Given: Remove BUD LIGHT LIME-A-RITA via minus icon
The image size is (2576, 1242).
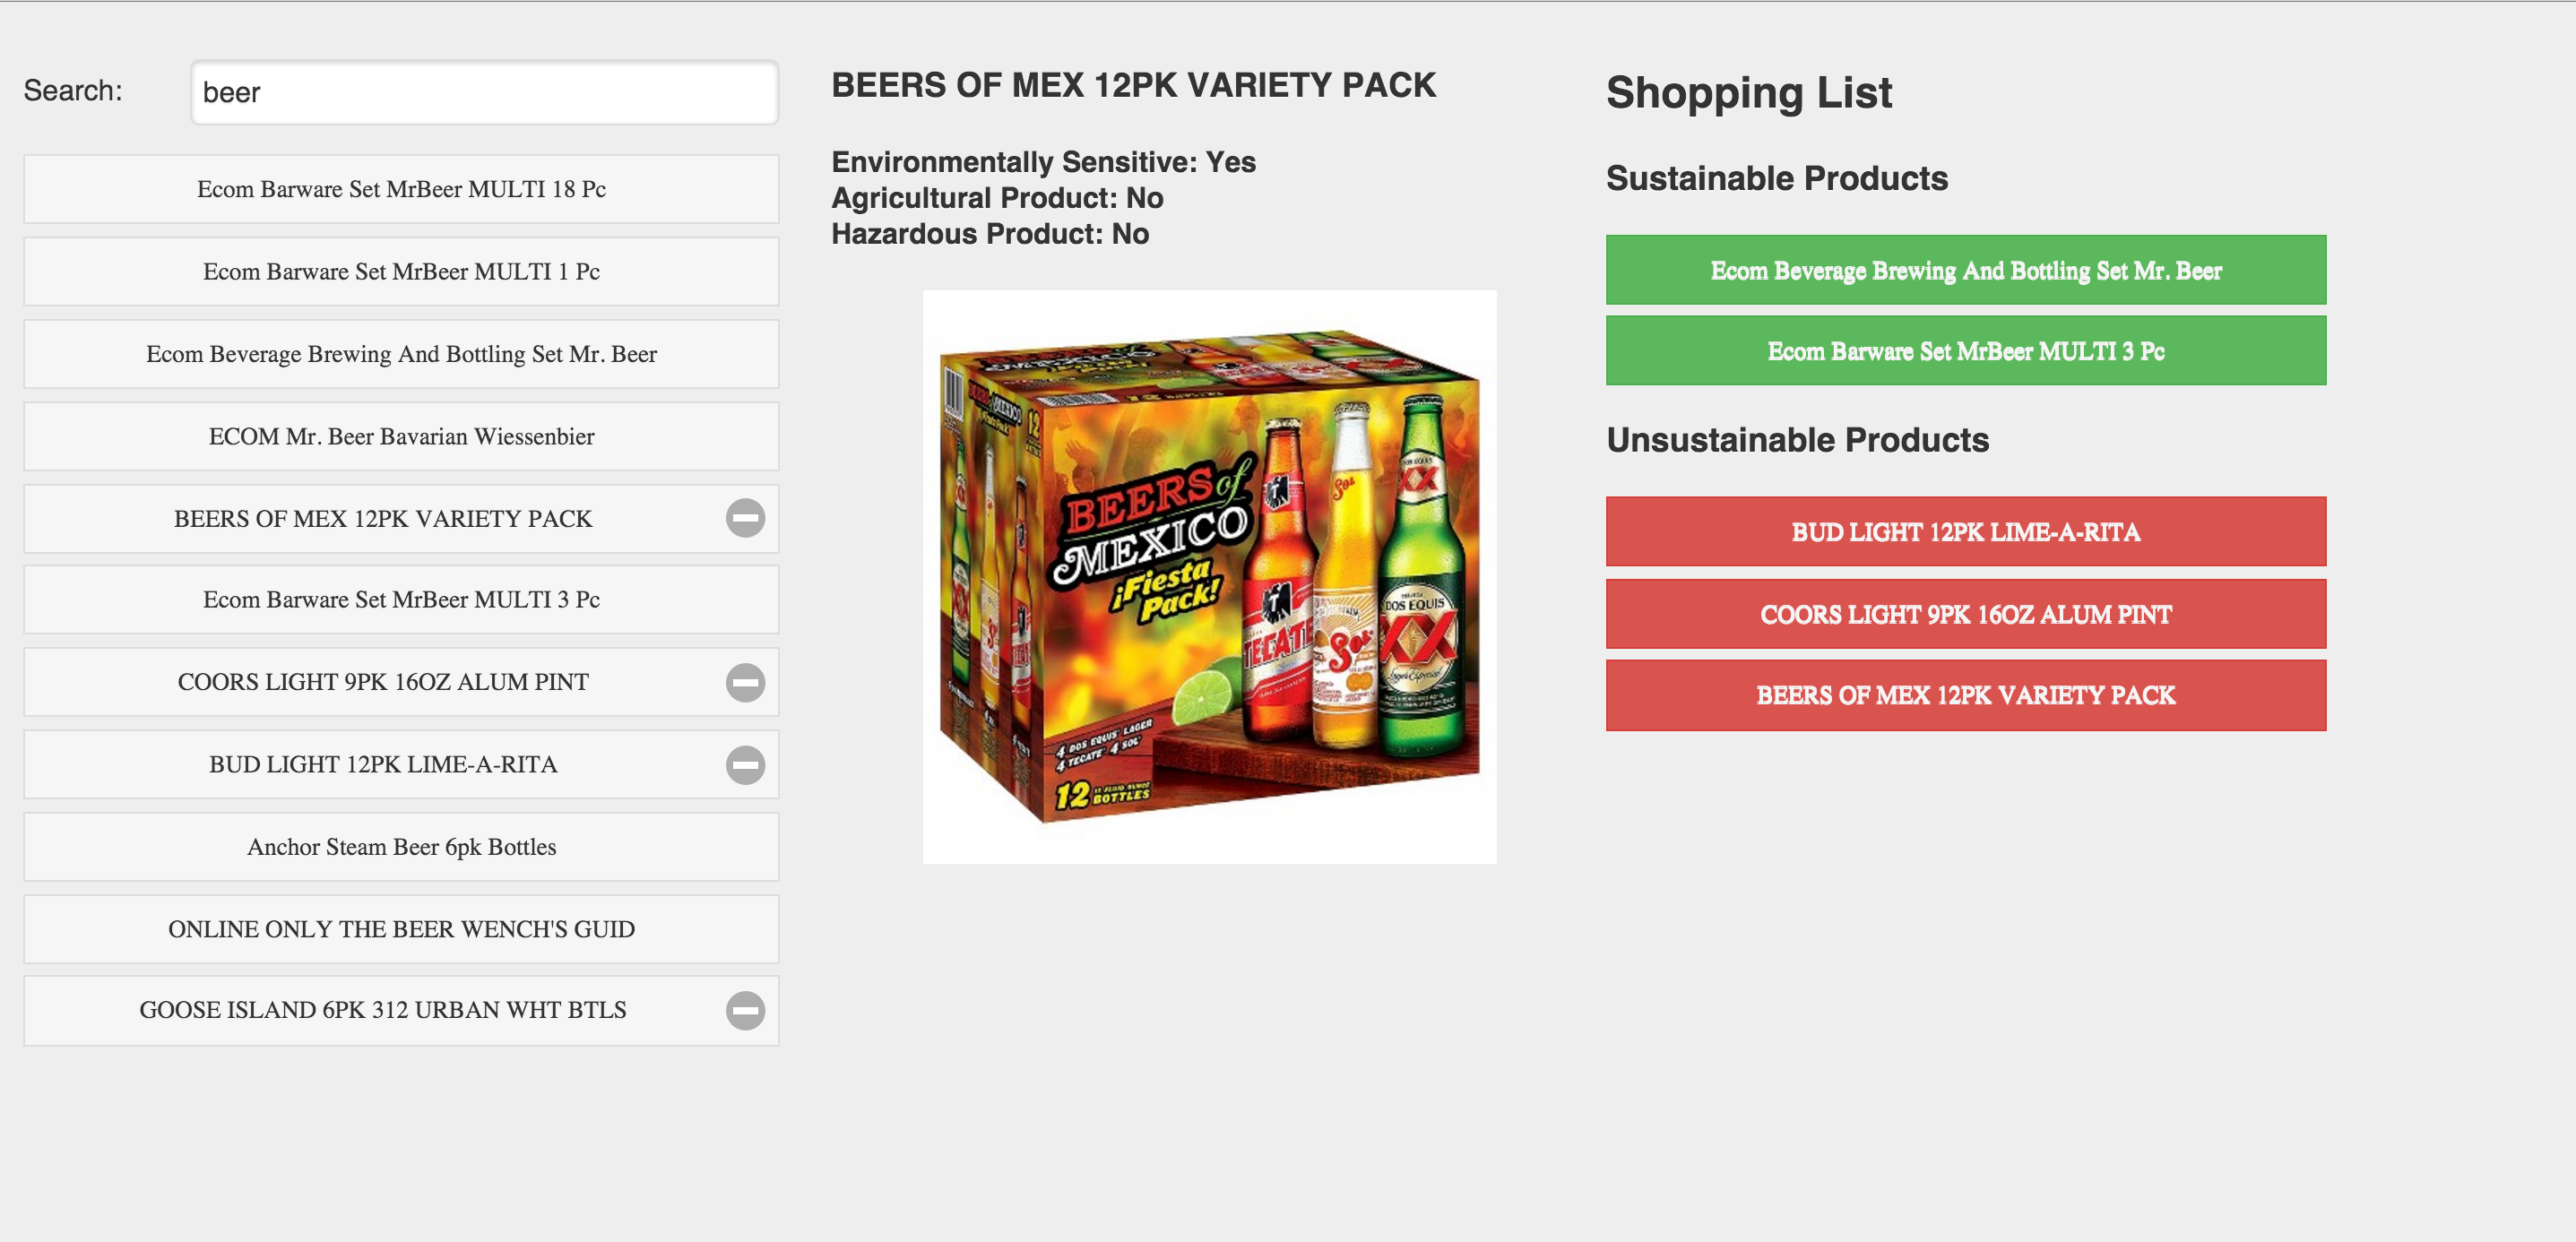Looking at the screenshot, I should click(x=745, y=765).
